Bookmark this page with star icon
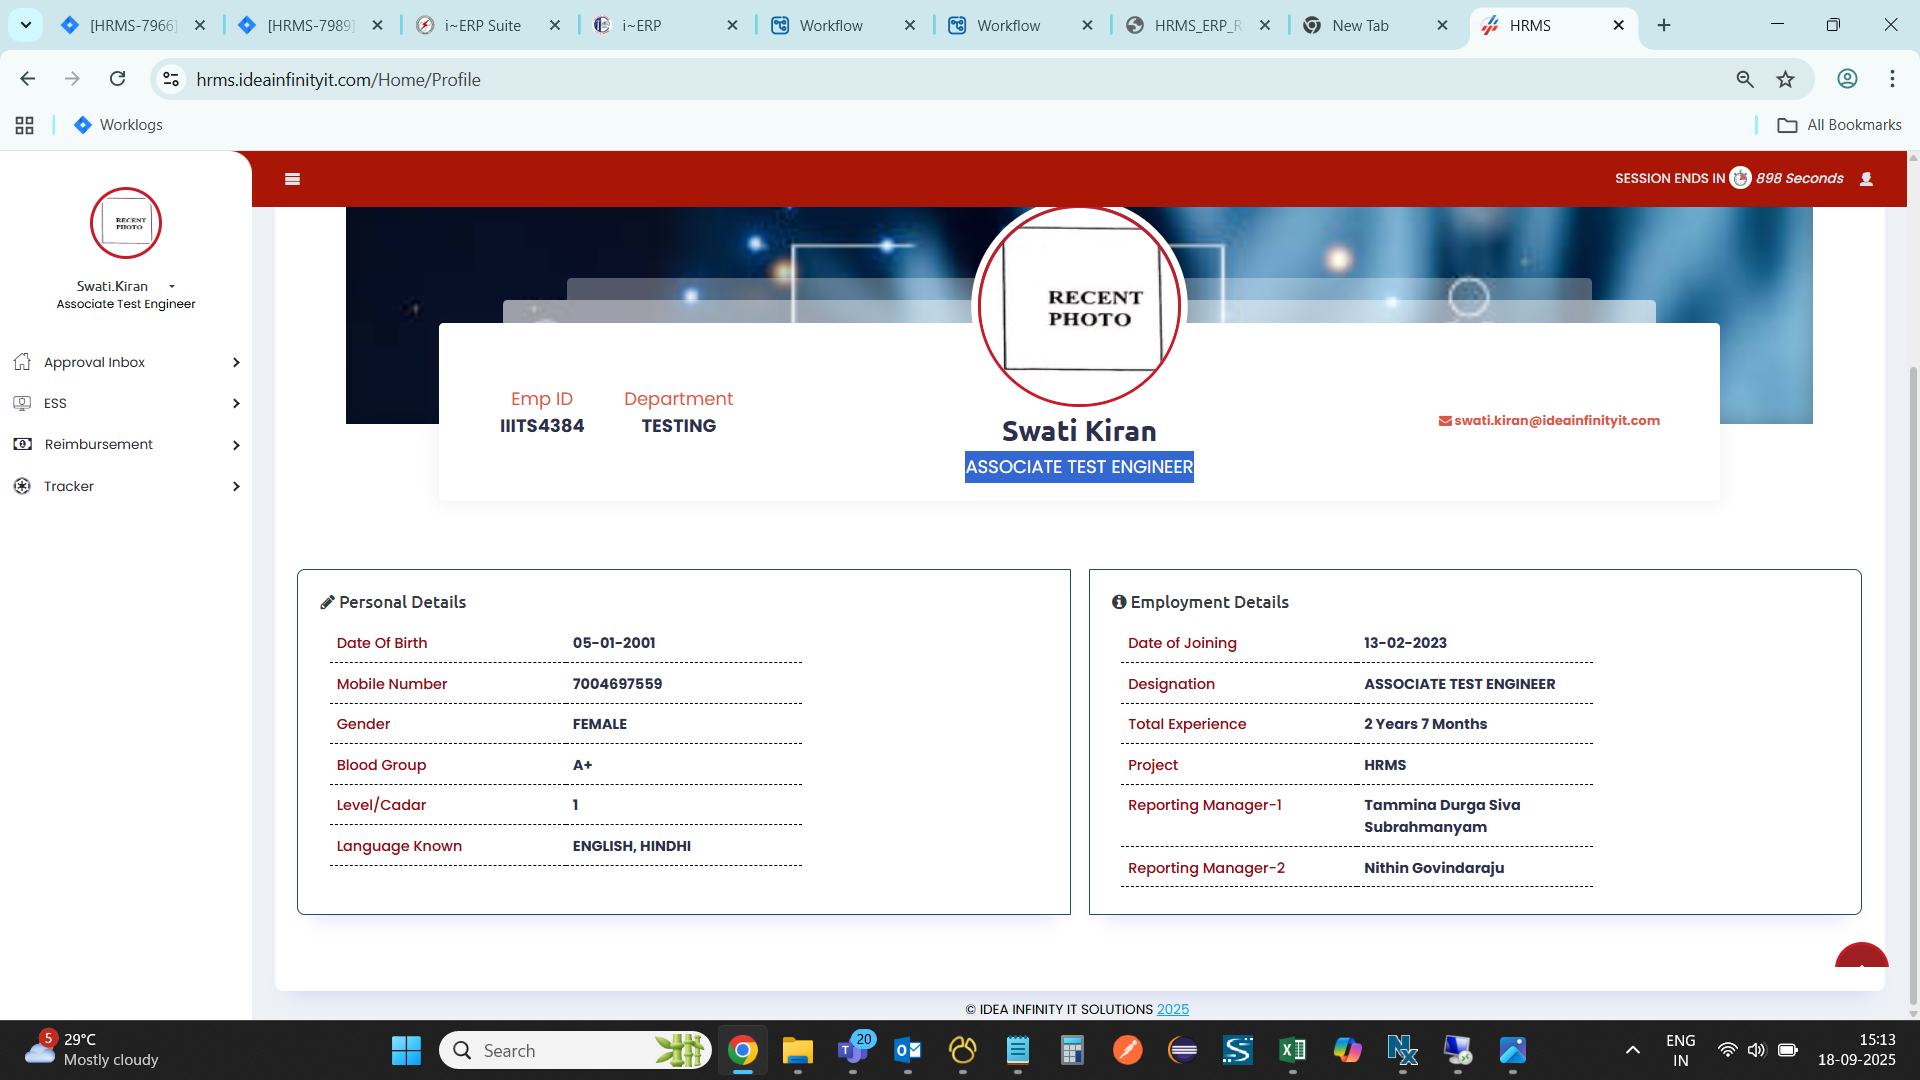 1785,79
